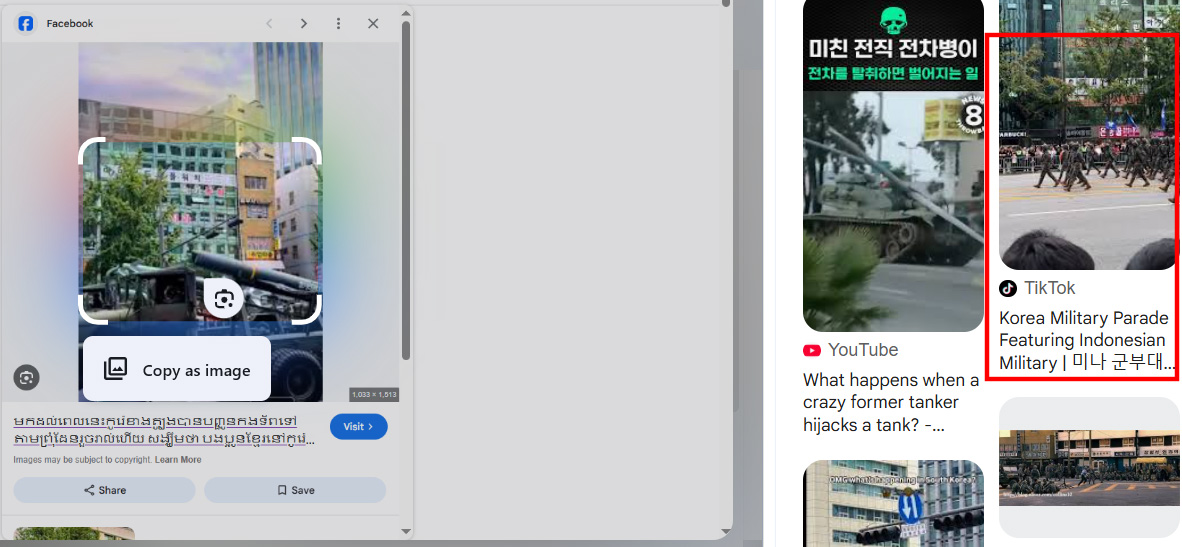Go to the next image with the right chevron
The width and height of the screenshot is (1182, 547).
click(304, 23)
